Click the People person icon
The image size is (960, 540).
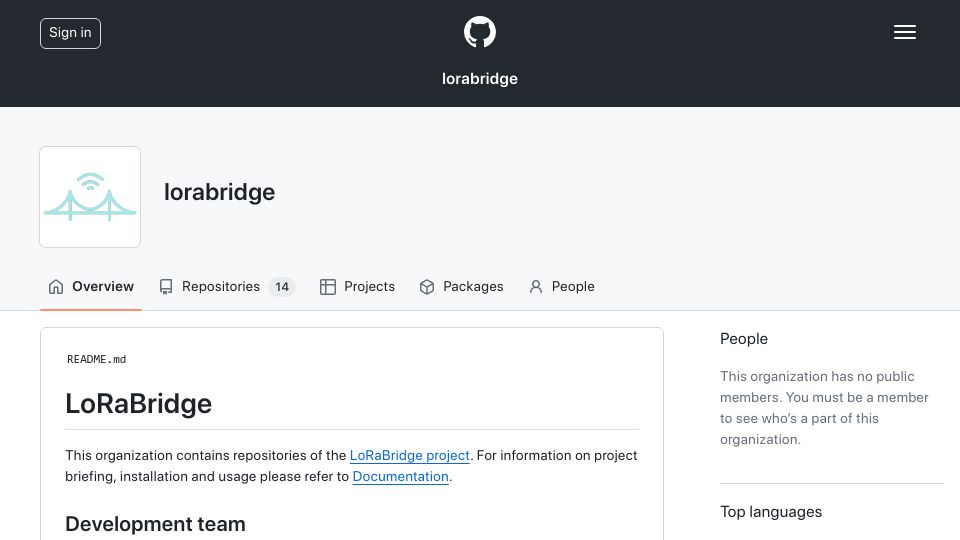[x=536, y=287]
